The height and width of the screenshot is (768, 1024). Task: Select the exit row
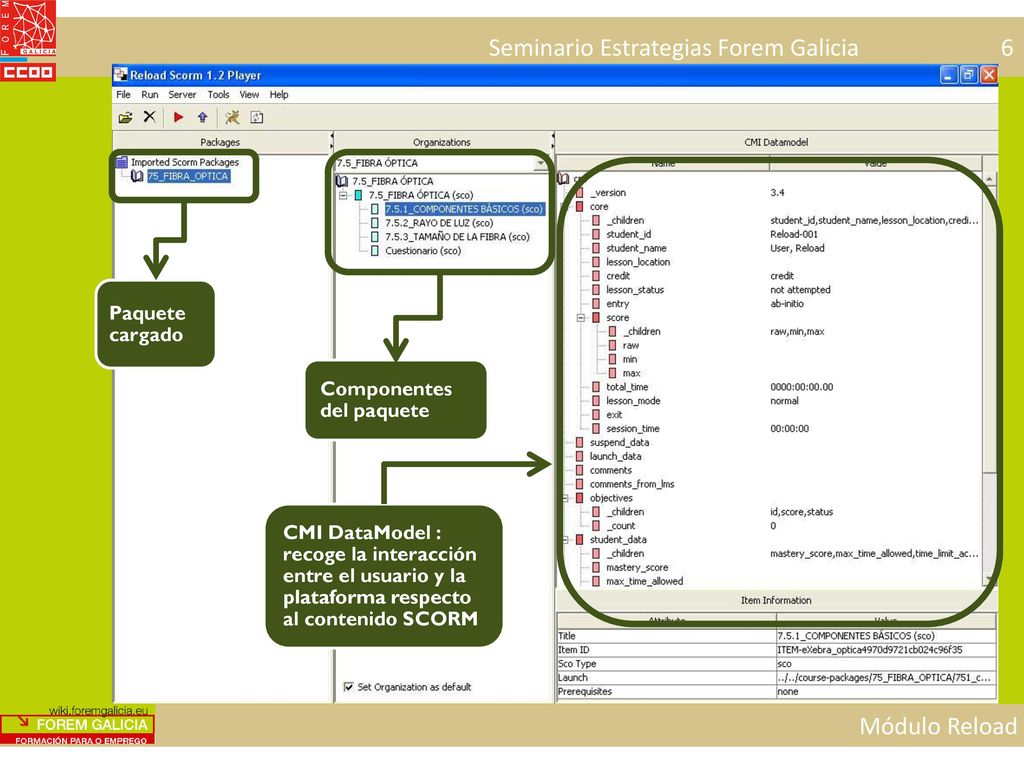pos(614,415)
